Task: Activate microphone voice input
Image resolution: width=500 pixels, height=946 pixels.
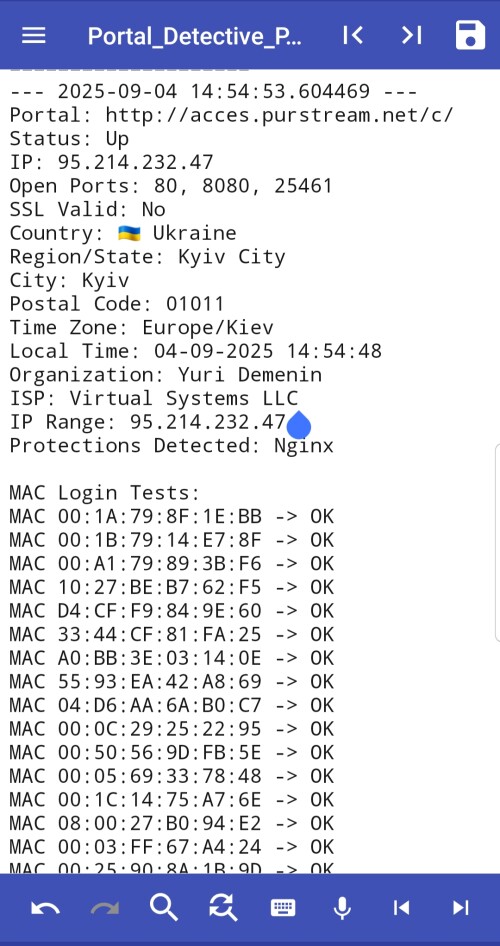Action: (342, 907)
